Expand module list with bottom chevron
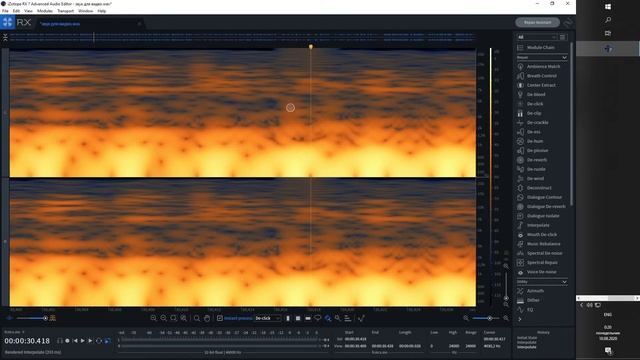640x360 pixels. coord(520,319)
